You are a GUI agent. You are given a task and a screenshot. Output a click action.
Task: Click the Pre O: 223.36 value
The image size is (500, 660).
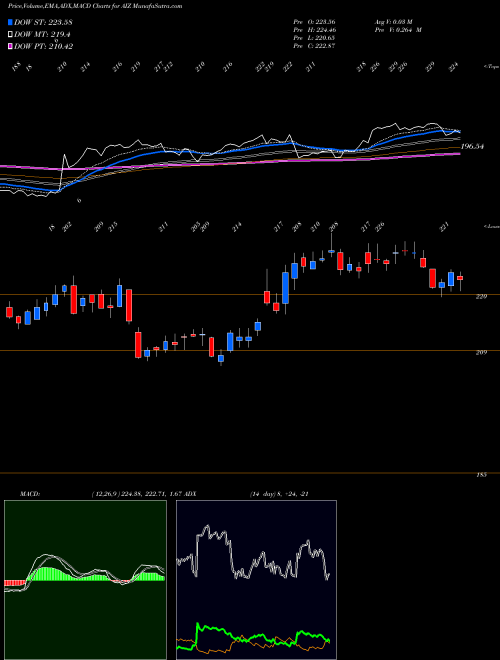pos(314,22)
